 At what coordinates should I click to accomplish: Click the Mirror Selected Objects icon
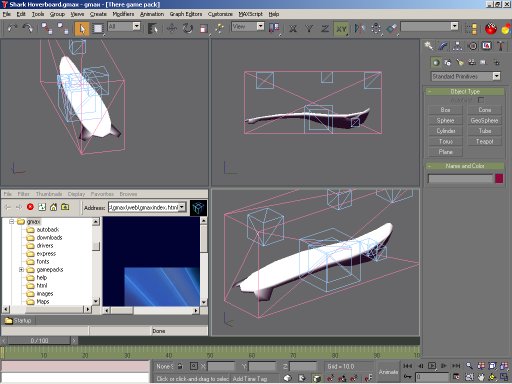pyautogui.click(x=360, y=28)
